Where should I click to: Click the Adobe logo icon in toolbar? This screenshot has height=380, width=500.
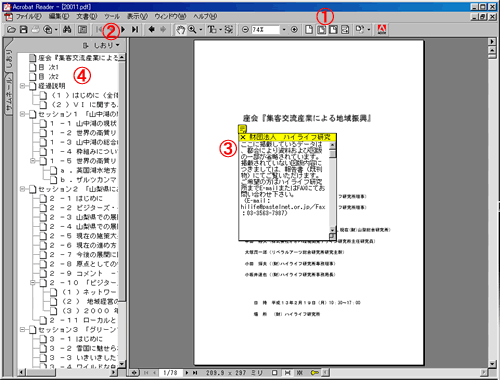[x=382, y=30]
